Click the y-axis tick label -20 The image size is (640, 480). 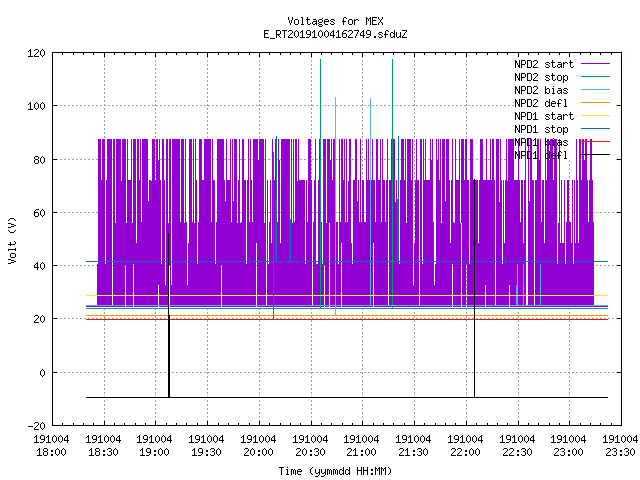[x=36, y=426]
